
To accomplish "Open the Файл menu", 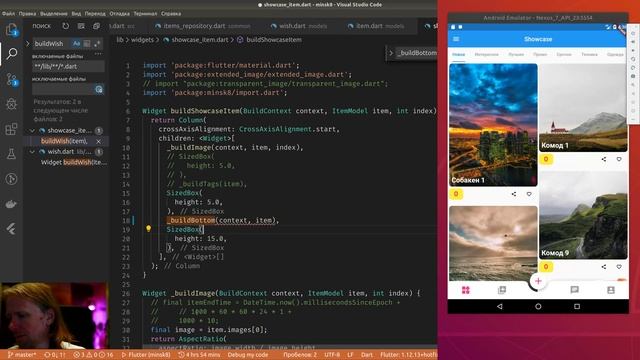I will (x=8, y=13).
